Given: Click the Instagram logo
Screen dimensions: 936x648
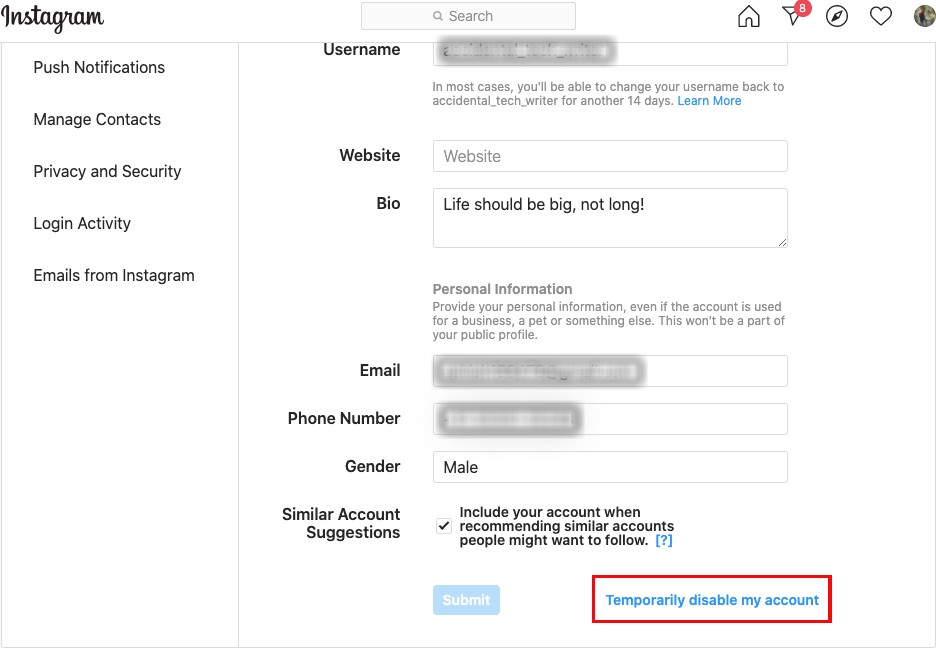Looking at the screenshot, I should 53,18.
